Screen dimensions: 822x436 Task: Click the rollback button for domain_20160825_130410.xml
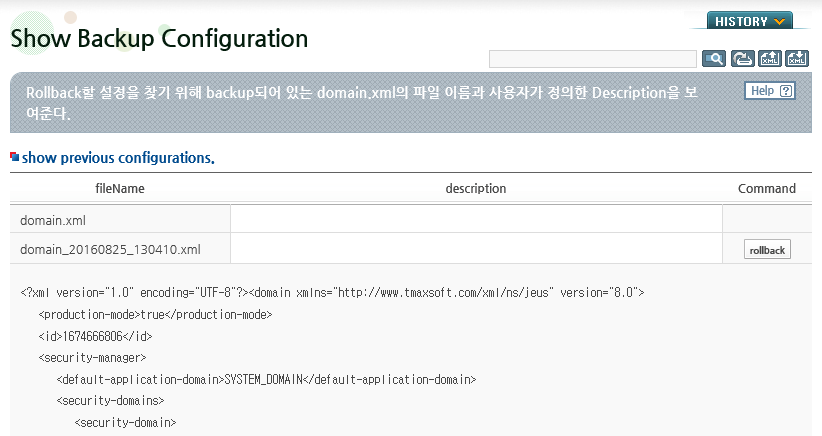[767, 249]
